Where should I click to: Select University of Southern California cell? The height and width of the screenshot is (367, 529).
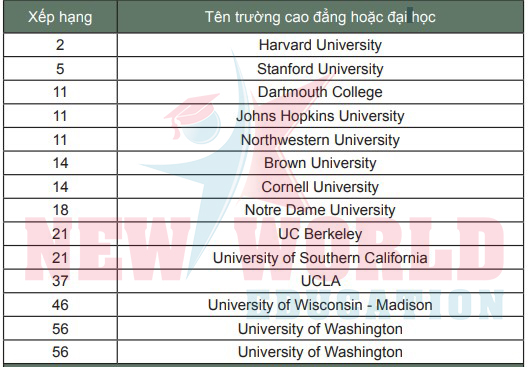[x=320, y=258]
